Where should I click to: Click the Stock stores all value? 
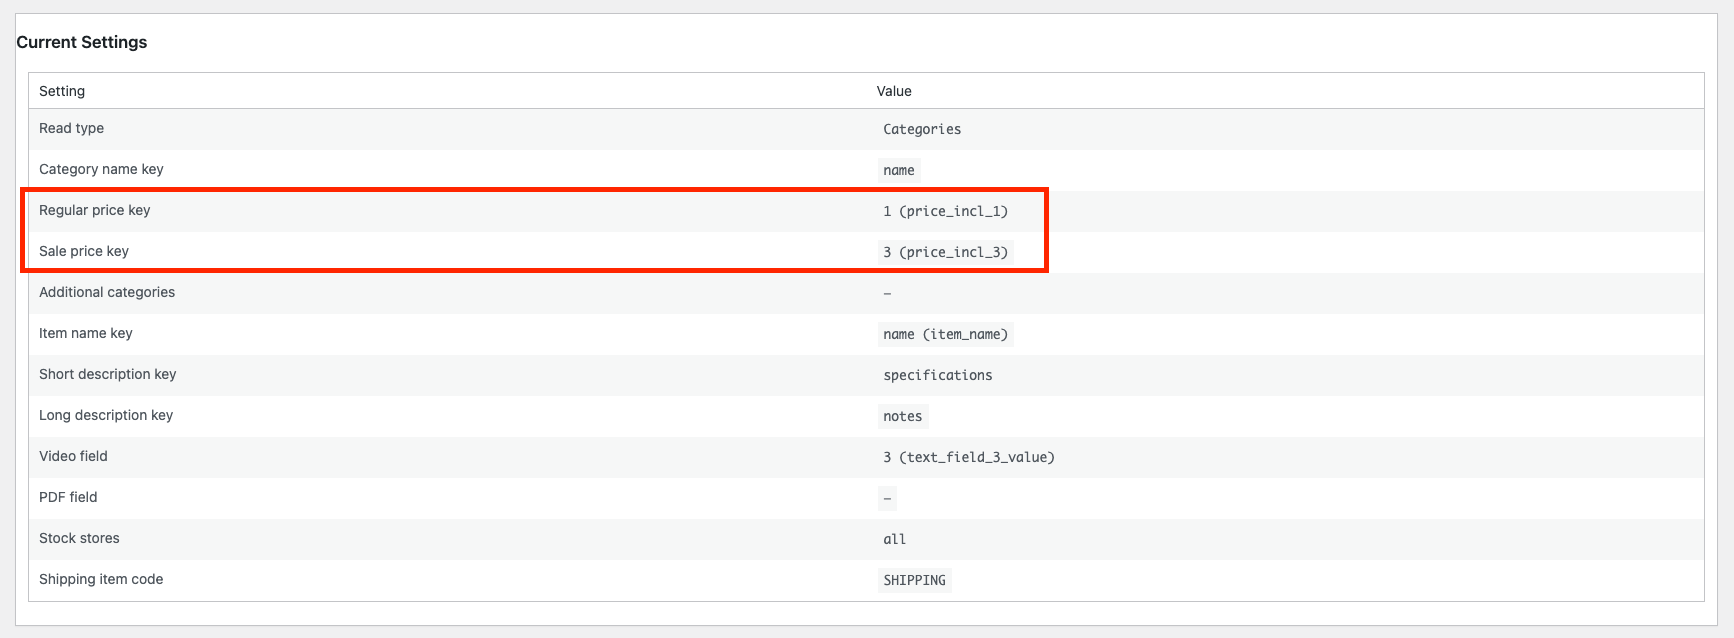click(x=894, y=539)
